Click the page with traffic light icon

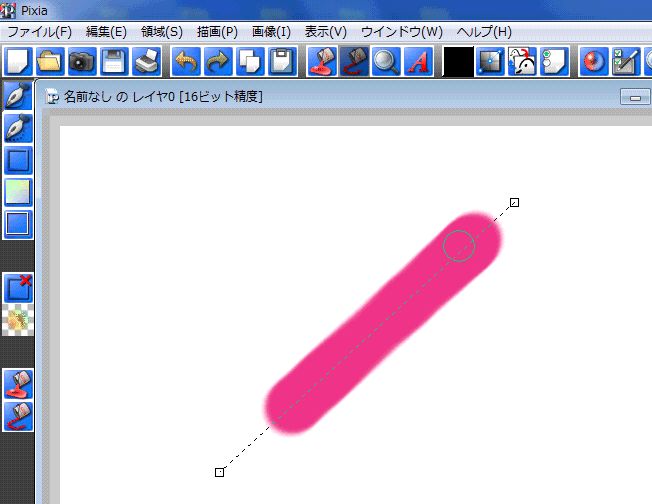pyautogui.click(x=554, y=62)
